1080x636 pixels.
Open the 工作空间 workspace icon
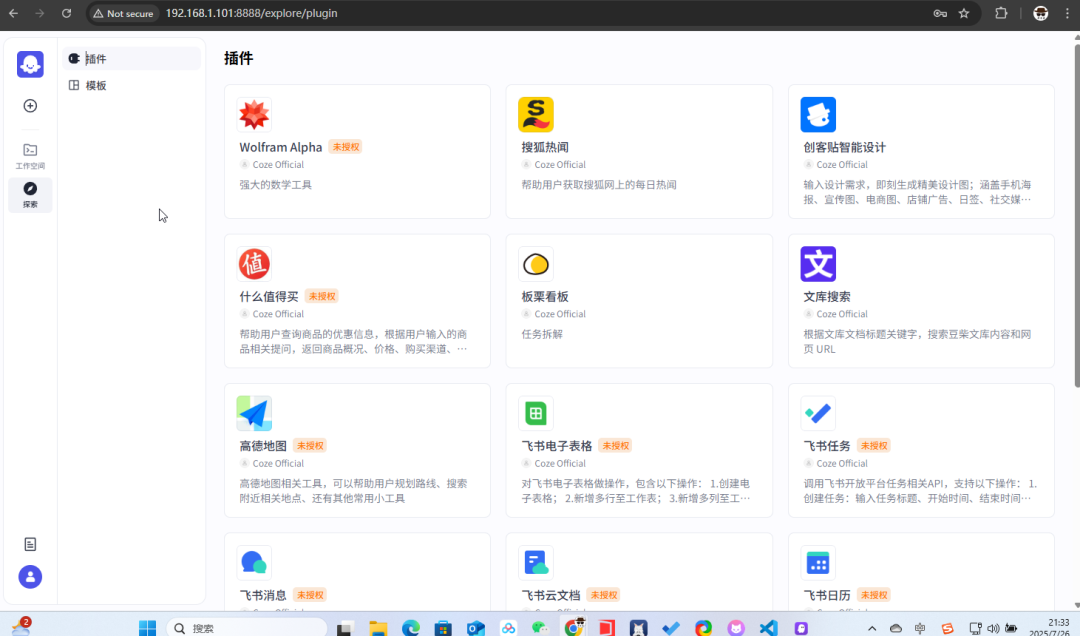pyautogui.click(x=30, y=154)
